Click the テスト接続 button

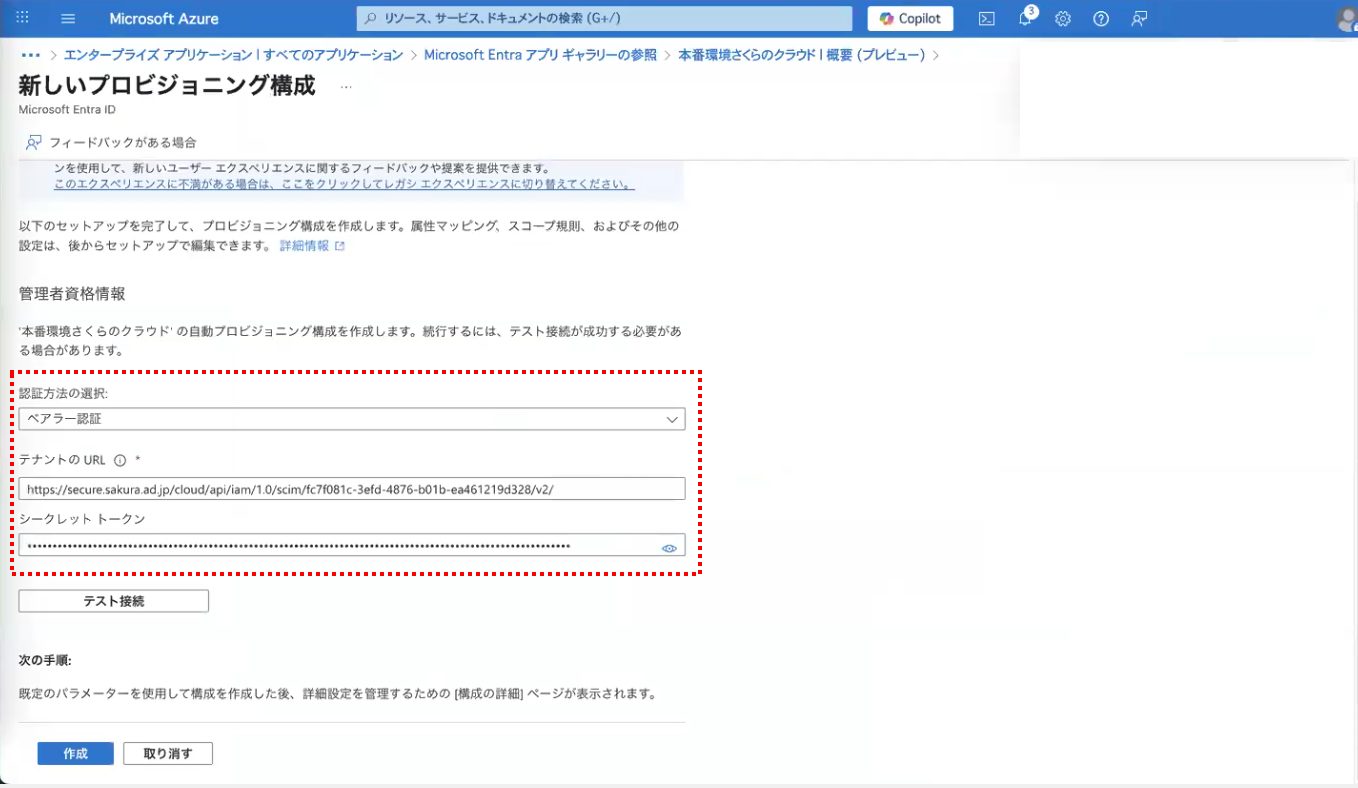pos(114,601)
